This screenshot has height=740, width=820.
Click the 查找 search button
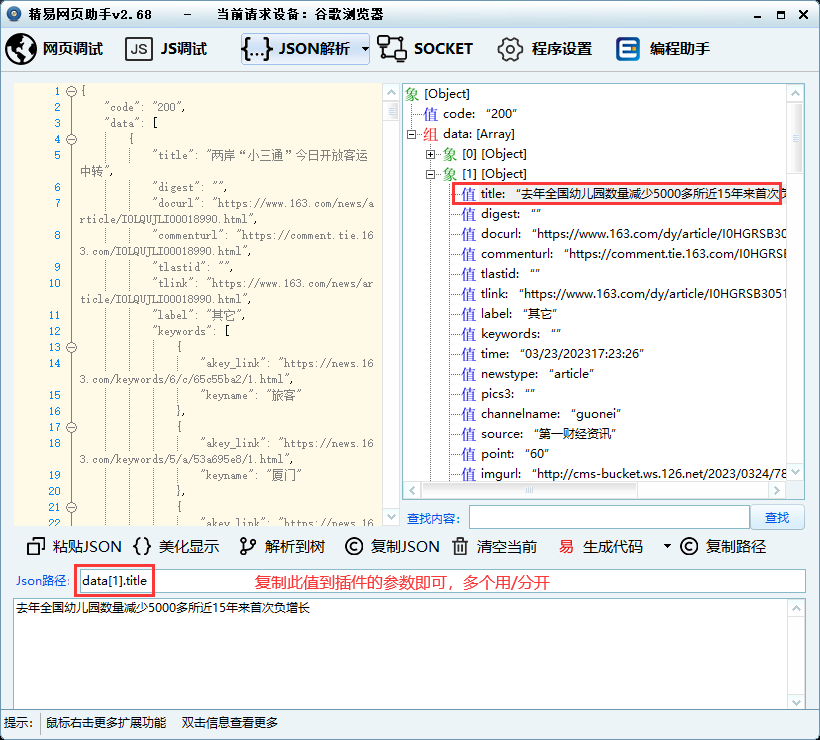777,517
